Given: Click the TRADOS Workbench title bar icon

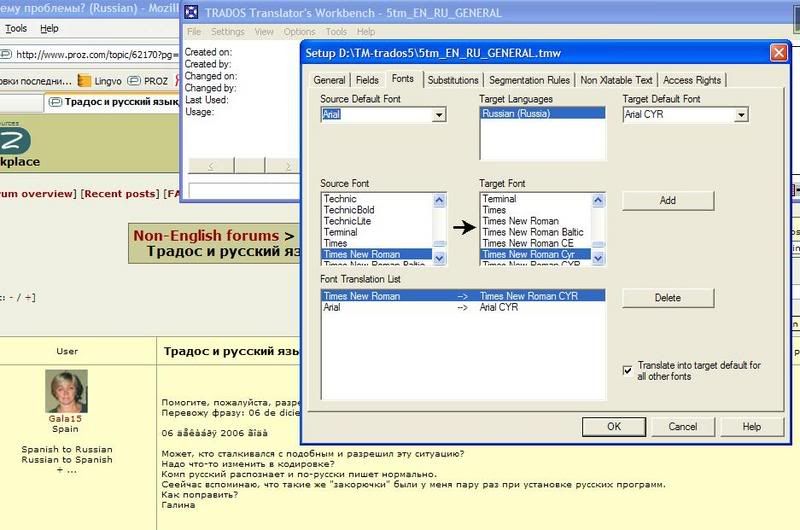Looking at the screenshot, I should tap(191, 12).
